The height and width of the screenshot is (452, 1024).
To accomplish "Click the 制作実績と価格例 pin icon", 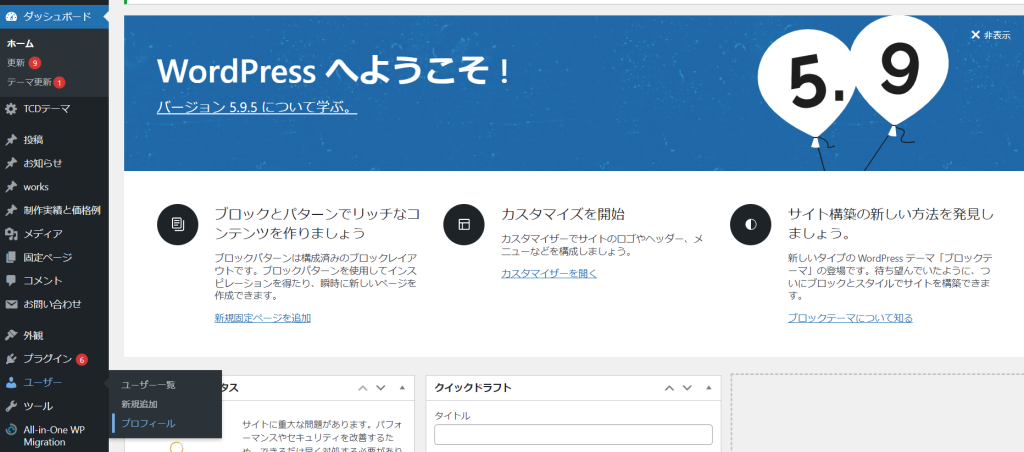I will (x=11, y=210).
